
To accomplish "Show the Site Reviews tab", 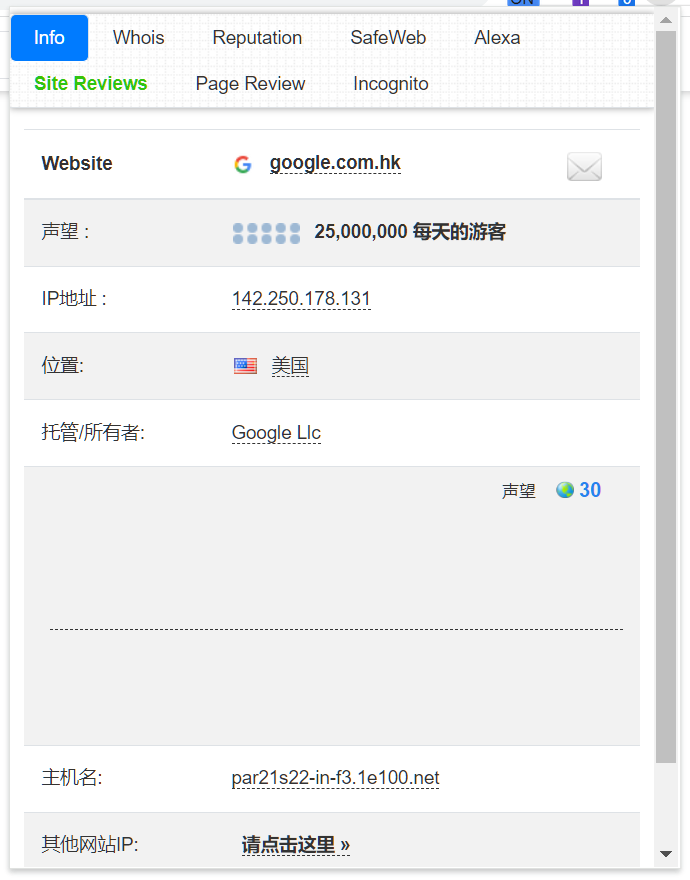I will pyautogui.click(x=91, y=84).
